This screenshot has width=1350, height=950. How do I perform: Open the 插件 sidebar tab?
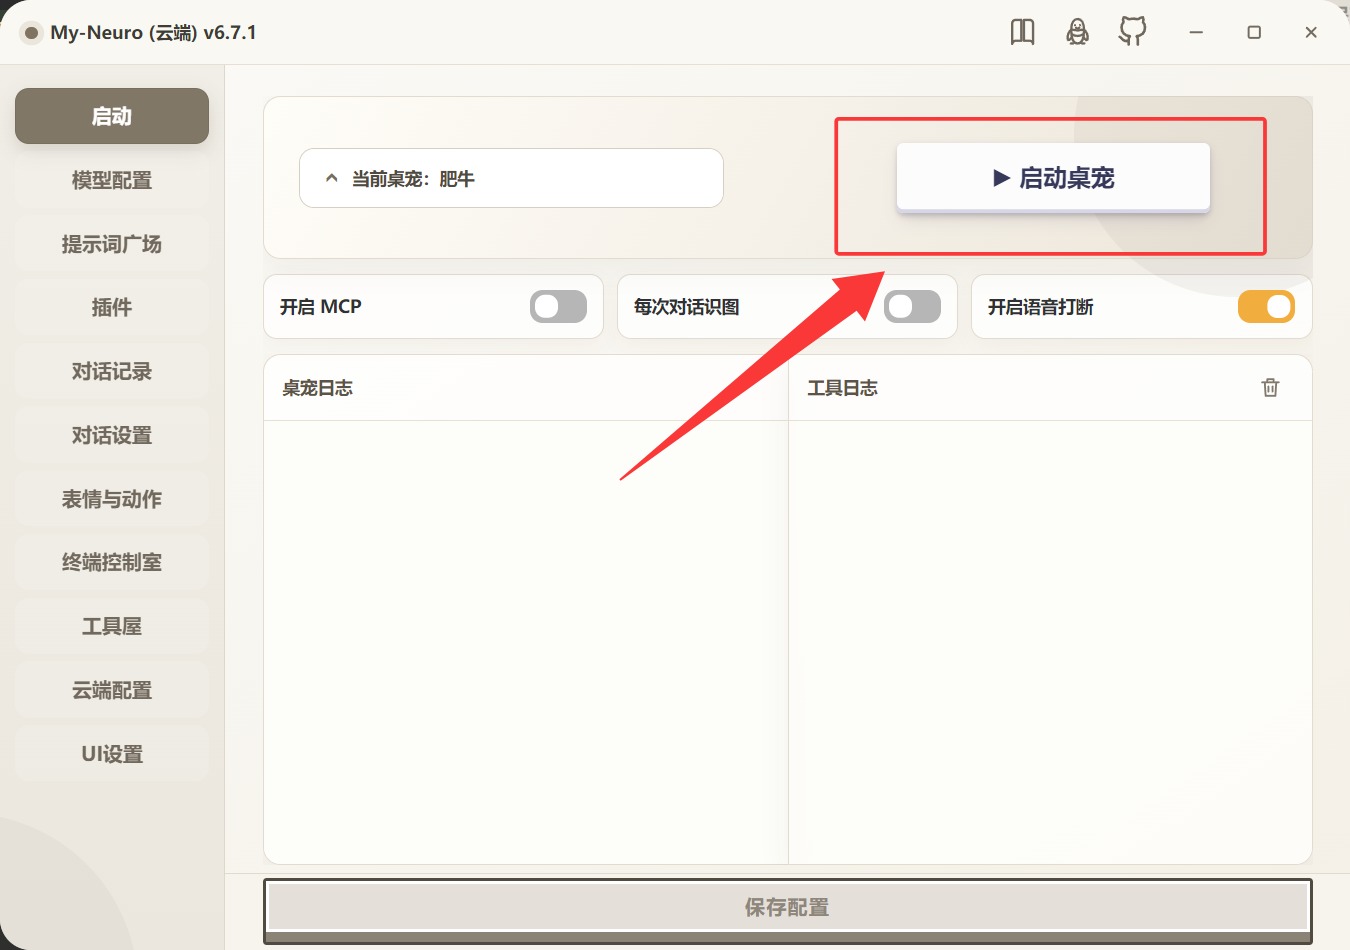(x=112, y=307)
